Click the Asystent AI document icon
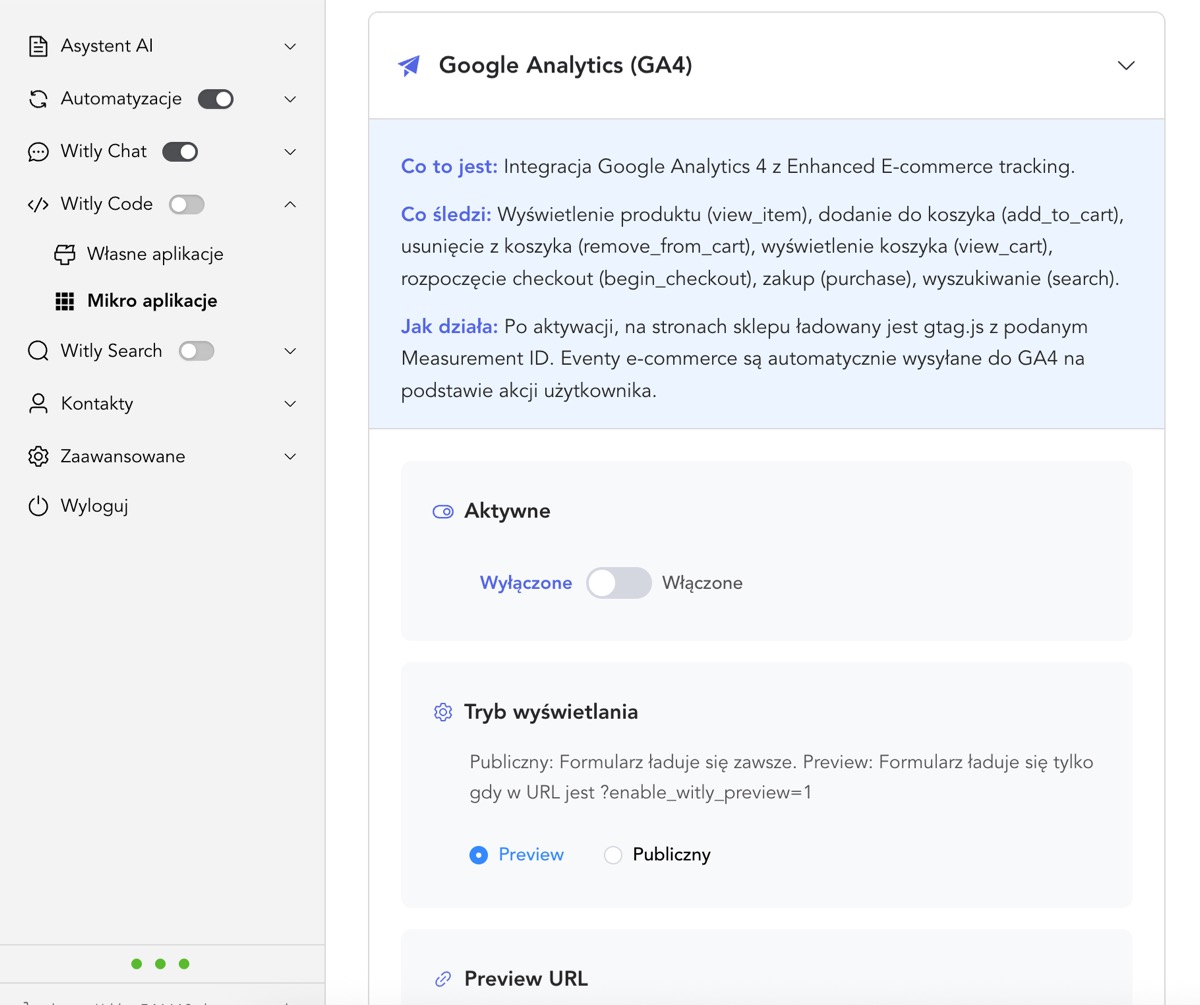The image size is (1200, 1005). (x=37, y=45)
